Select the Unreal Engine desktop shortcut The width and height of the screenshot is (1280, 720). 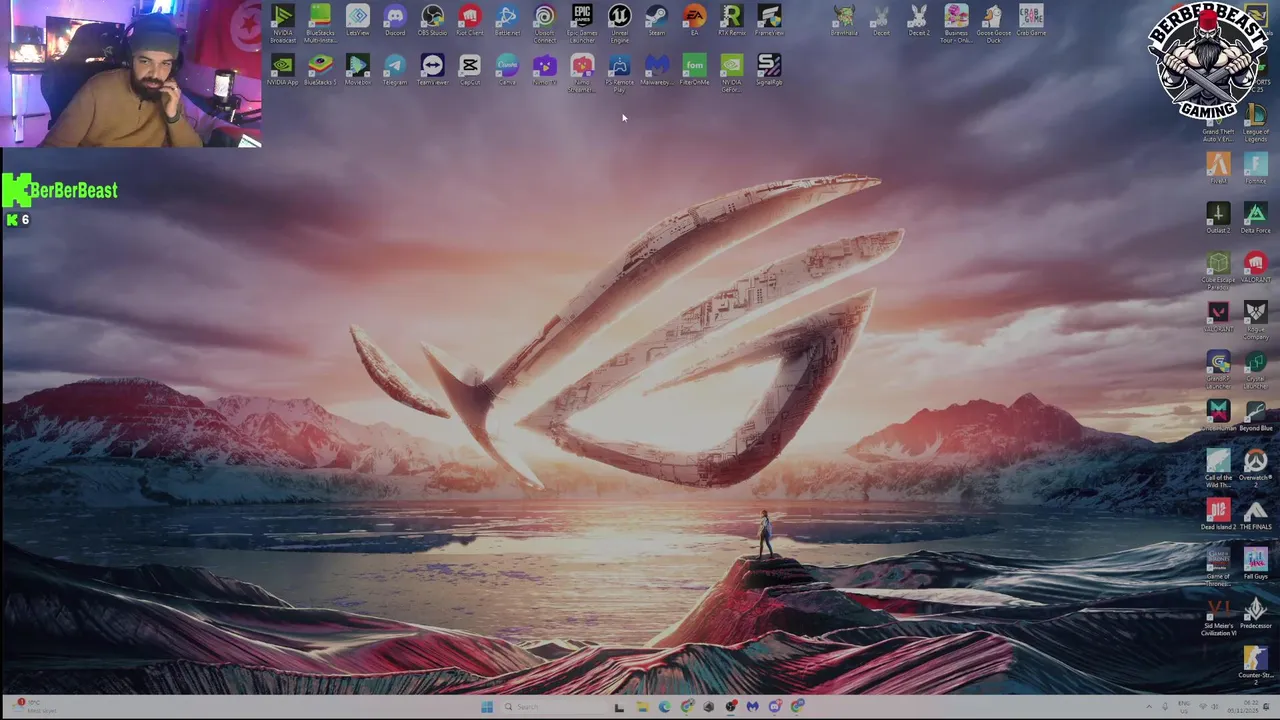[x=619, y=23]
